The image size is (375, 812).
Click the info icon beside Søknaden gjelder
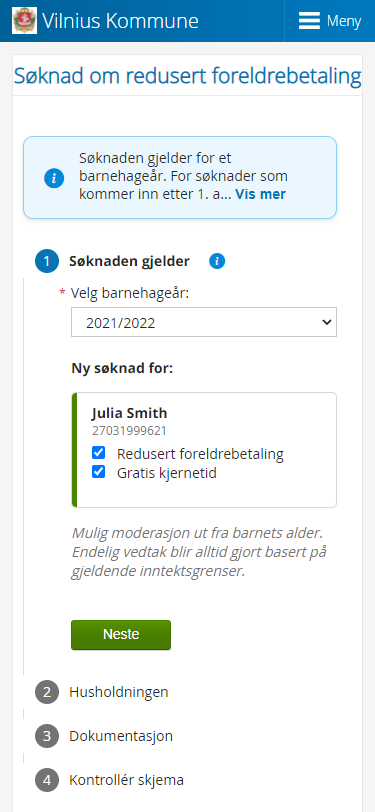pyautogui.click(x=217, y=262)
